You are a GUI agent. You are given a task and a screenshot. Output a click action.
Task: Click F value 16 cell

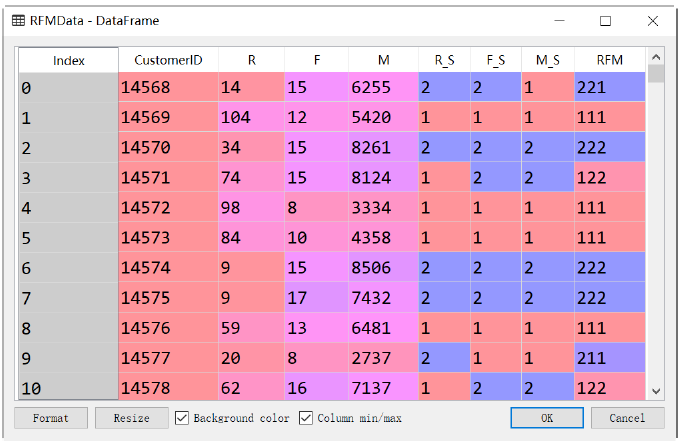pyautogui.click(x=317, y=387)
